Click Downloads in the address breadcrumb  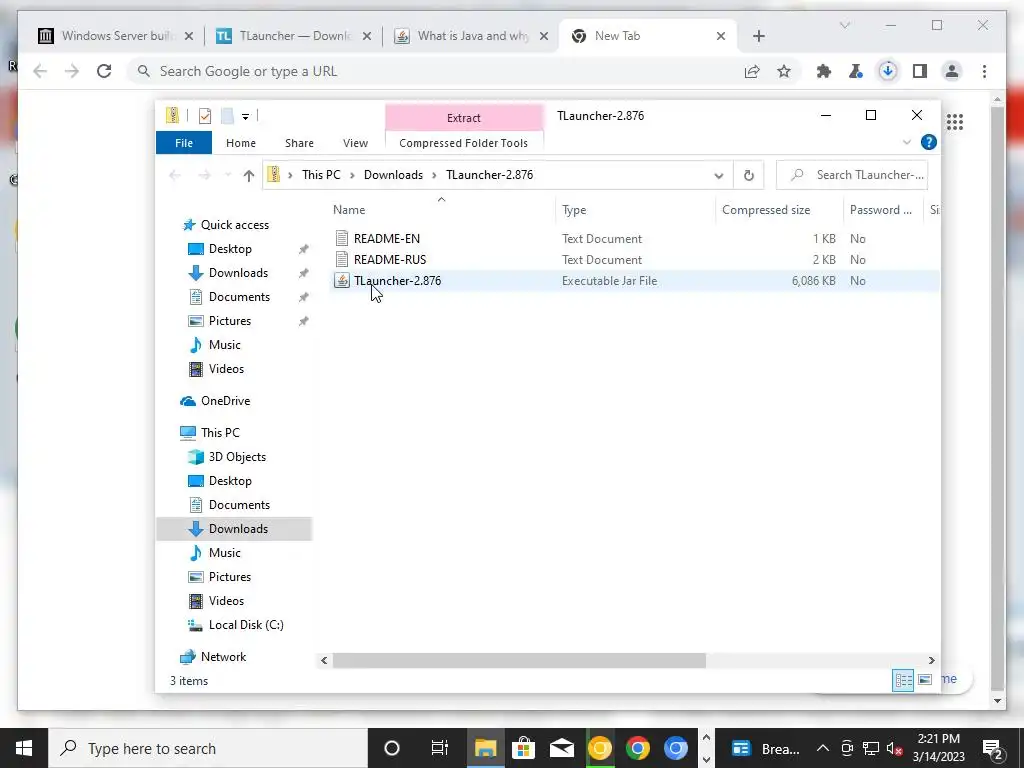(x=393, y=175)
